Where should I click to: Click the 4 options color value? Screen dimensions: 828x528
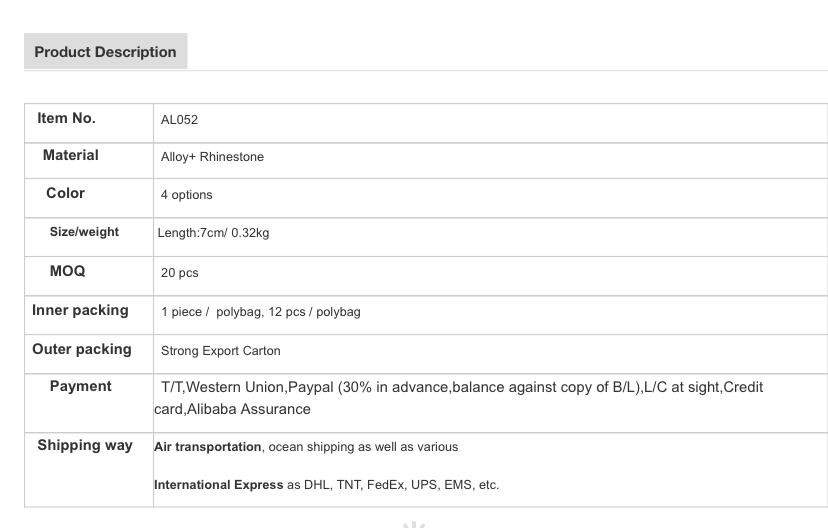tap(187, 195)
